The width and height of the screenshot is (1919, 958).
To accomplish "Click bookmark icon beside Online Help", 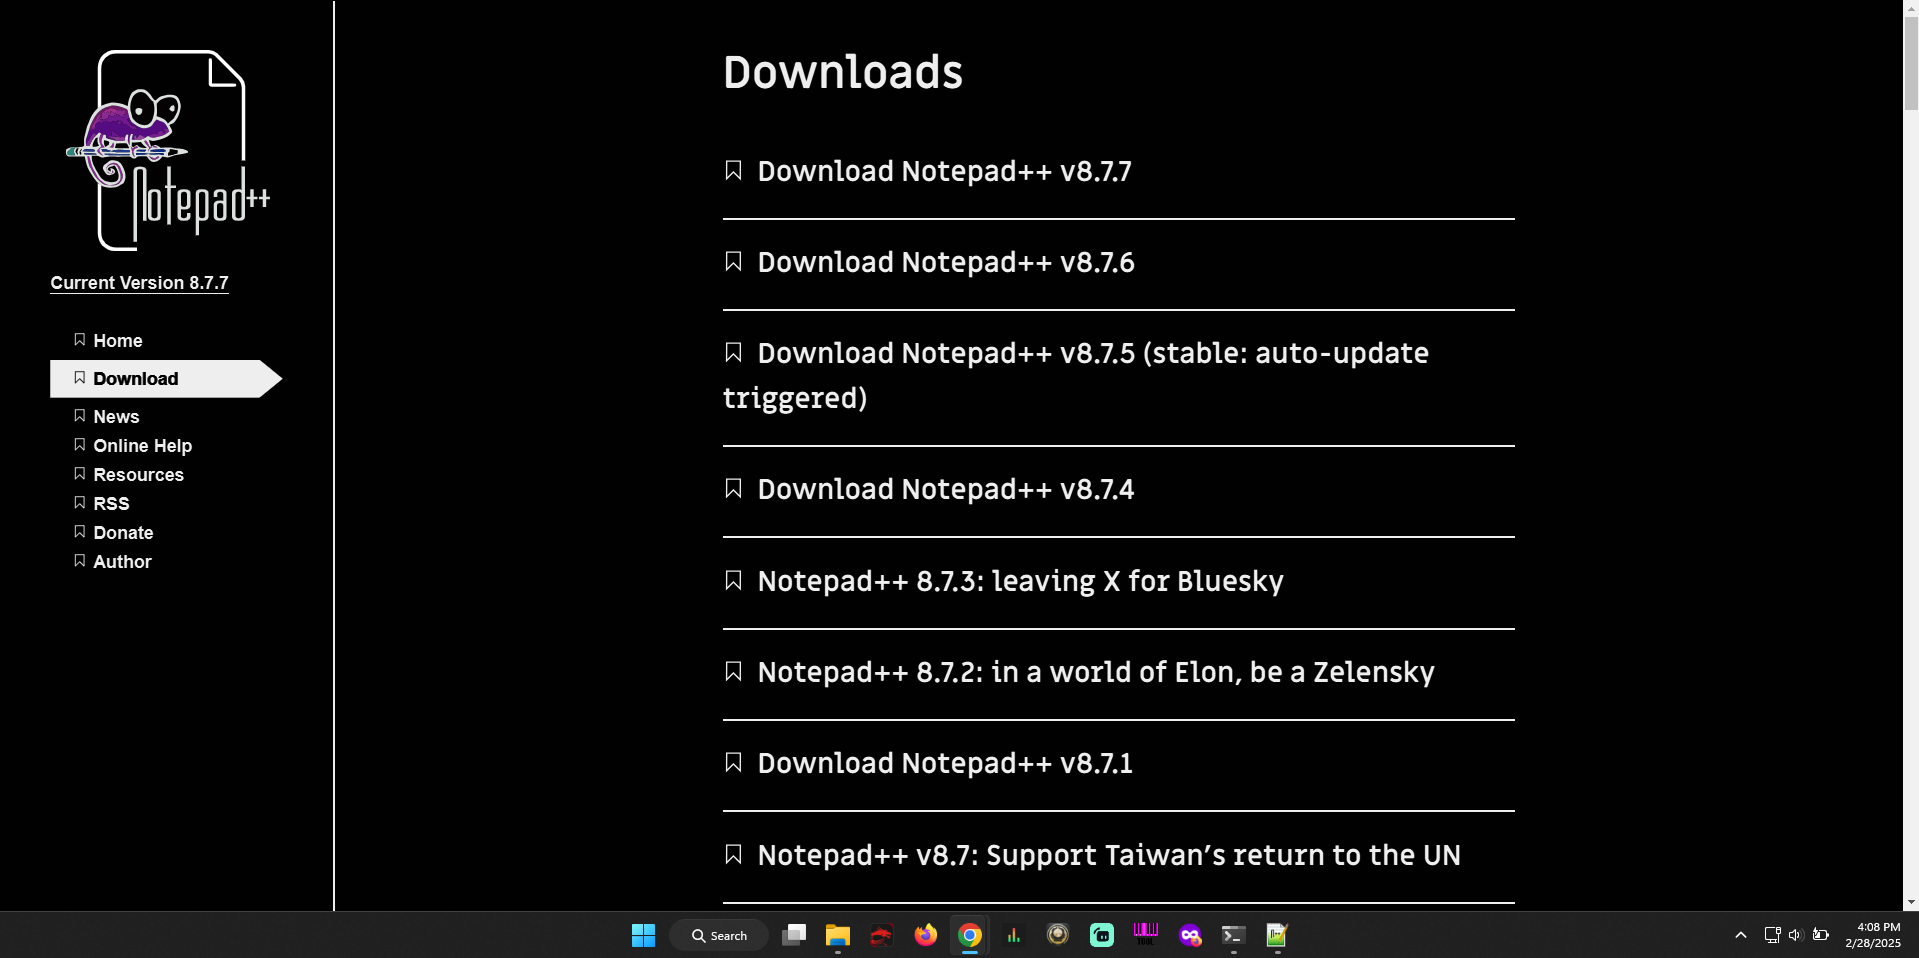I will (x=79, y=445).
